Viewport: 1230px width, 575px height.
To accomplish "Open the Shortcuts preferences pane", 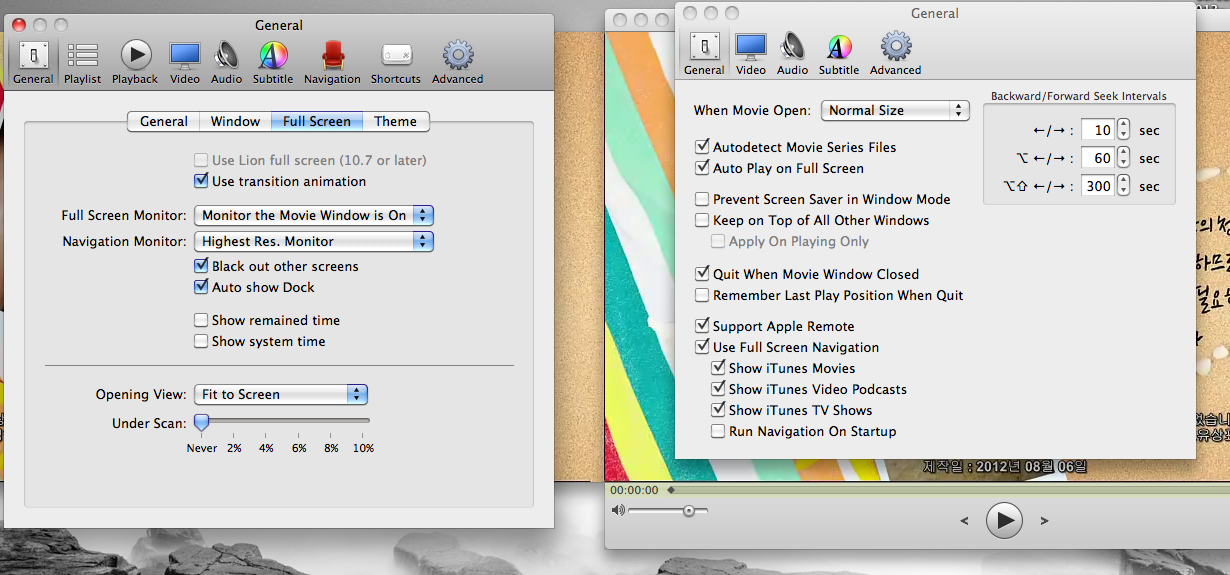I will [x=396, y=61].
